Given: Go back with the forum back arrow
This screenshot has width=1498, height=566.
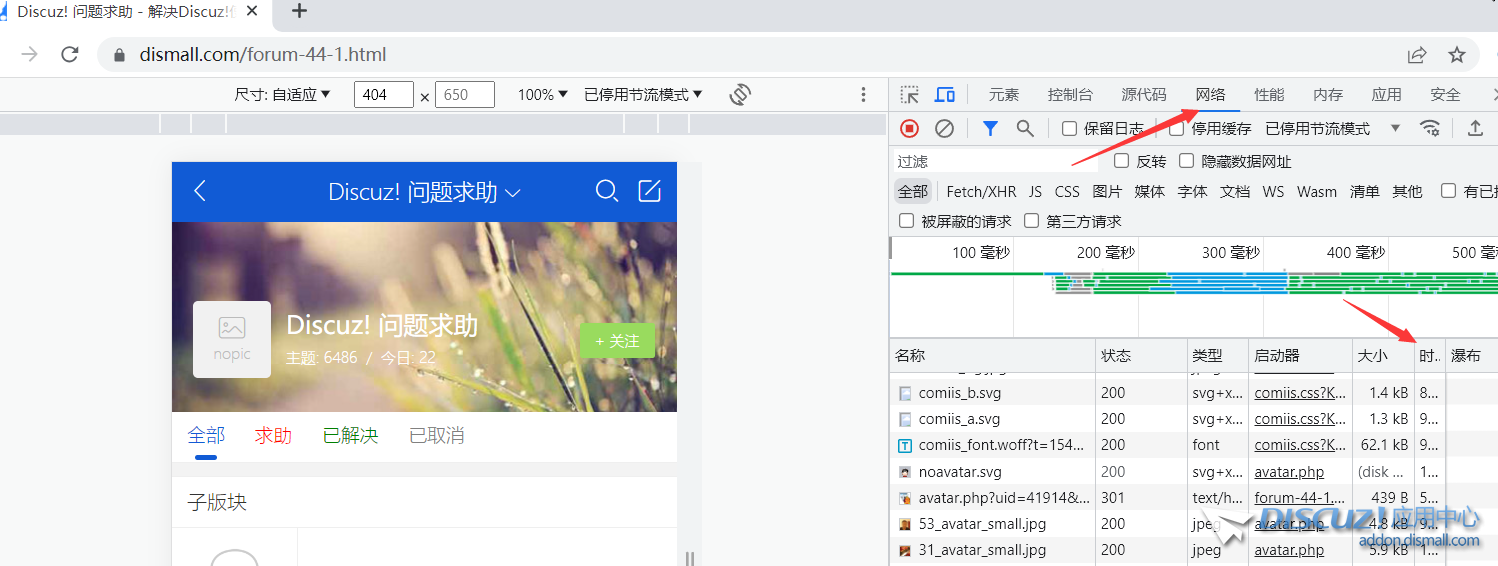Looking at the screenshot, I should [x=200, y=191].
